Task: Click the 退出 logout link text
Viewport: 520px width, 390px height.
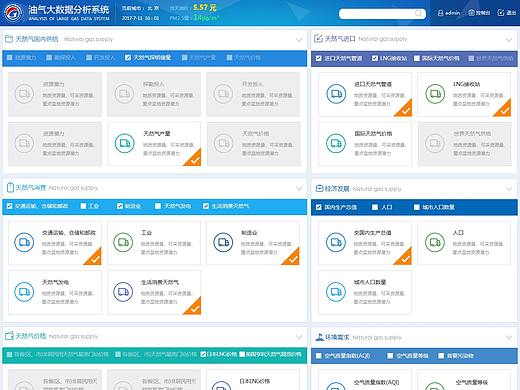Action: [511, 13]
